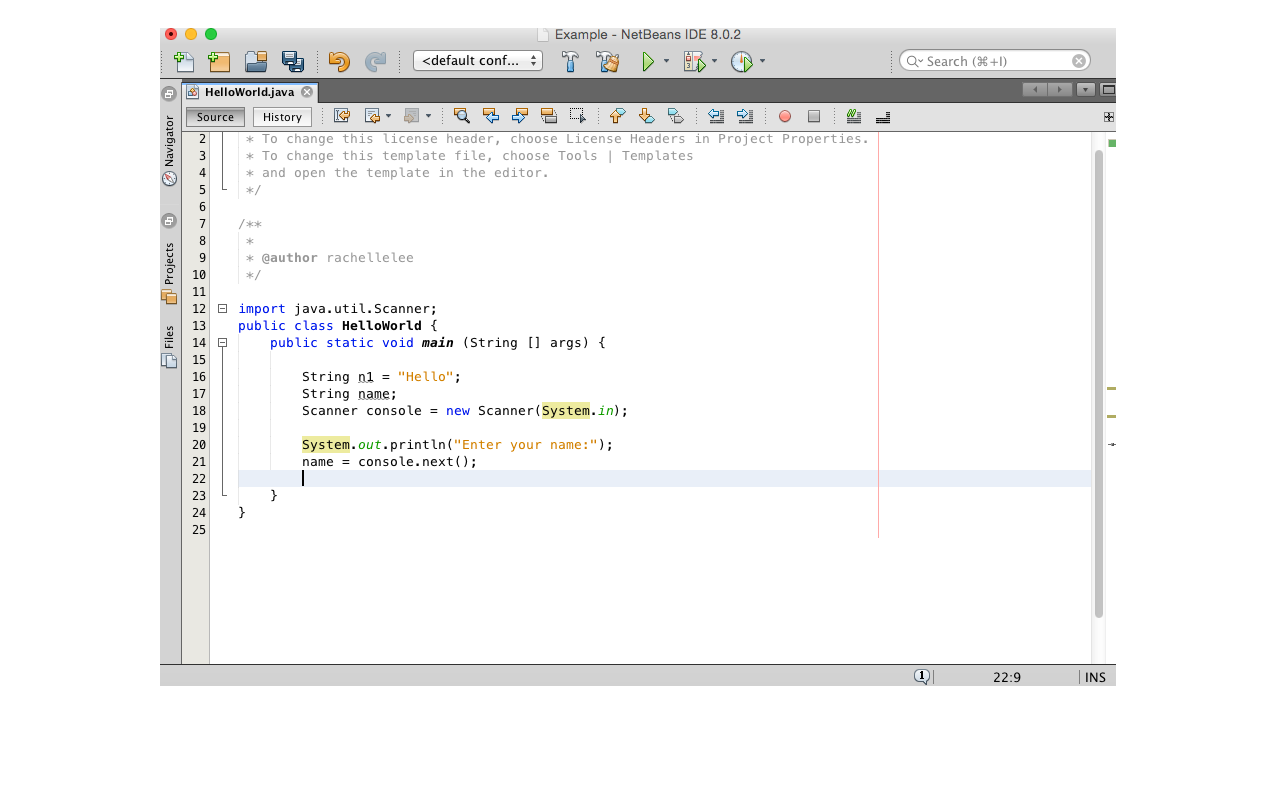Image resolution: width=1280 pixels, height=800 pixels.
Task: Undo the last edit
Action: pos(339,61)
